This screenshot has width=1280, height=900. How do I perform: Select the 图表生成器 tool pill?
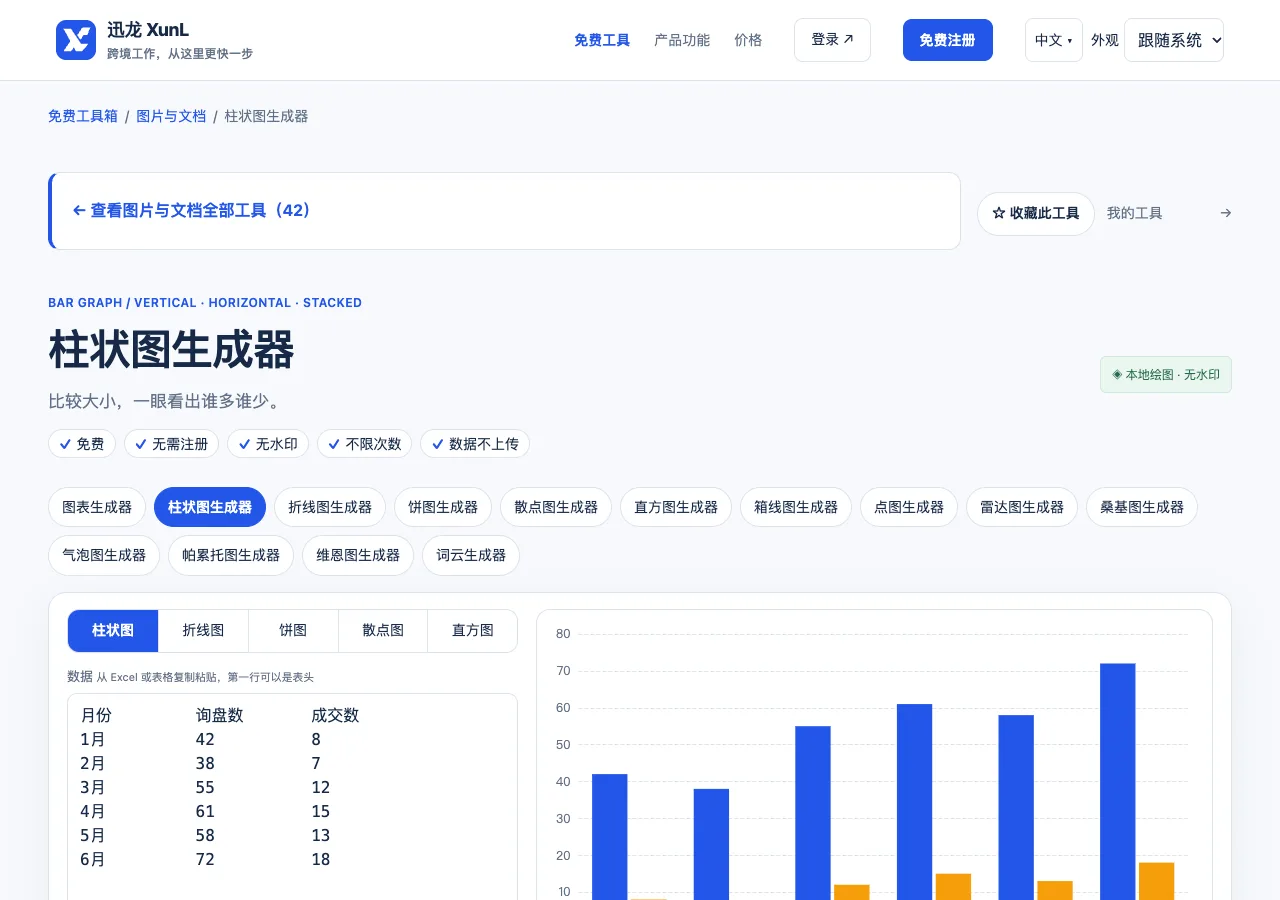tap(97, 507)
